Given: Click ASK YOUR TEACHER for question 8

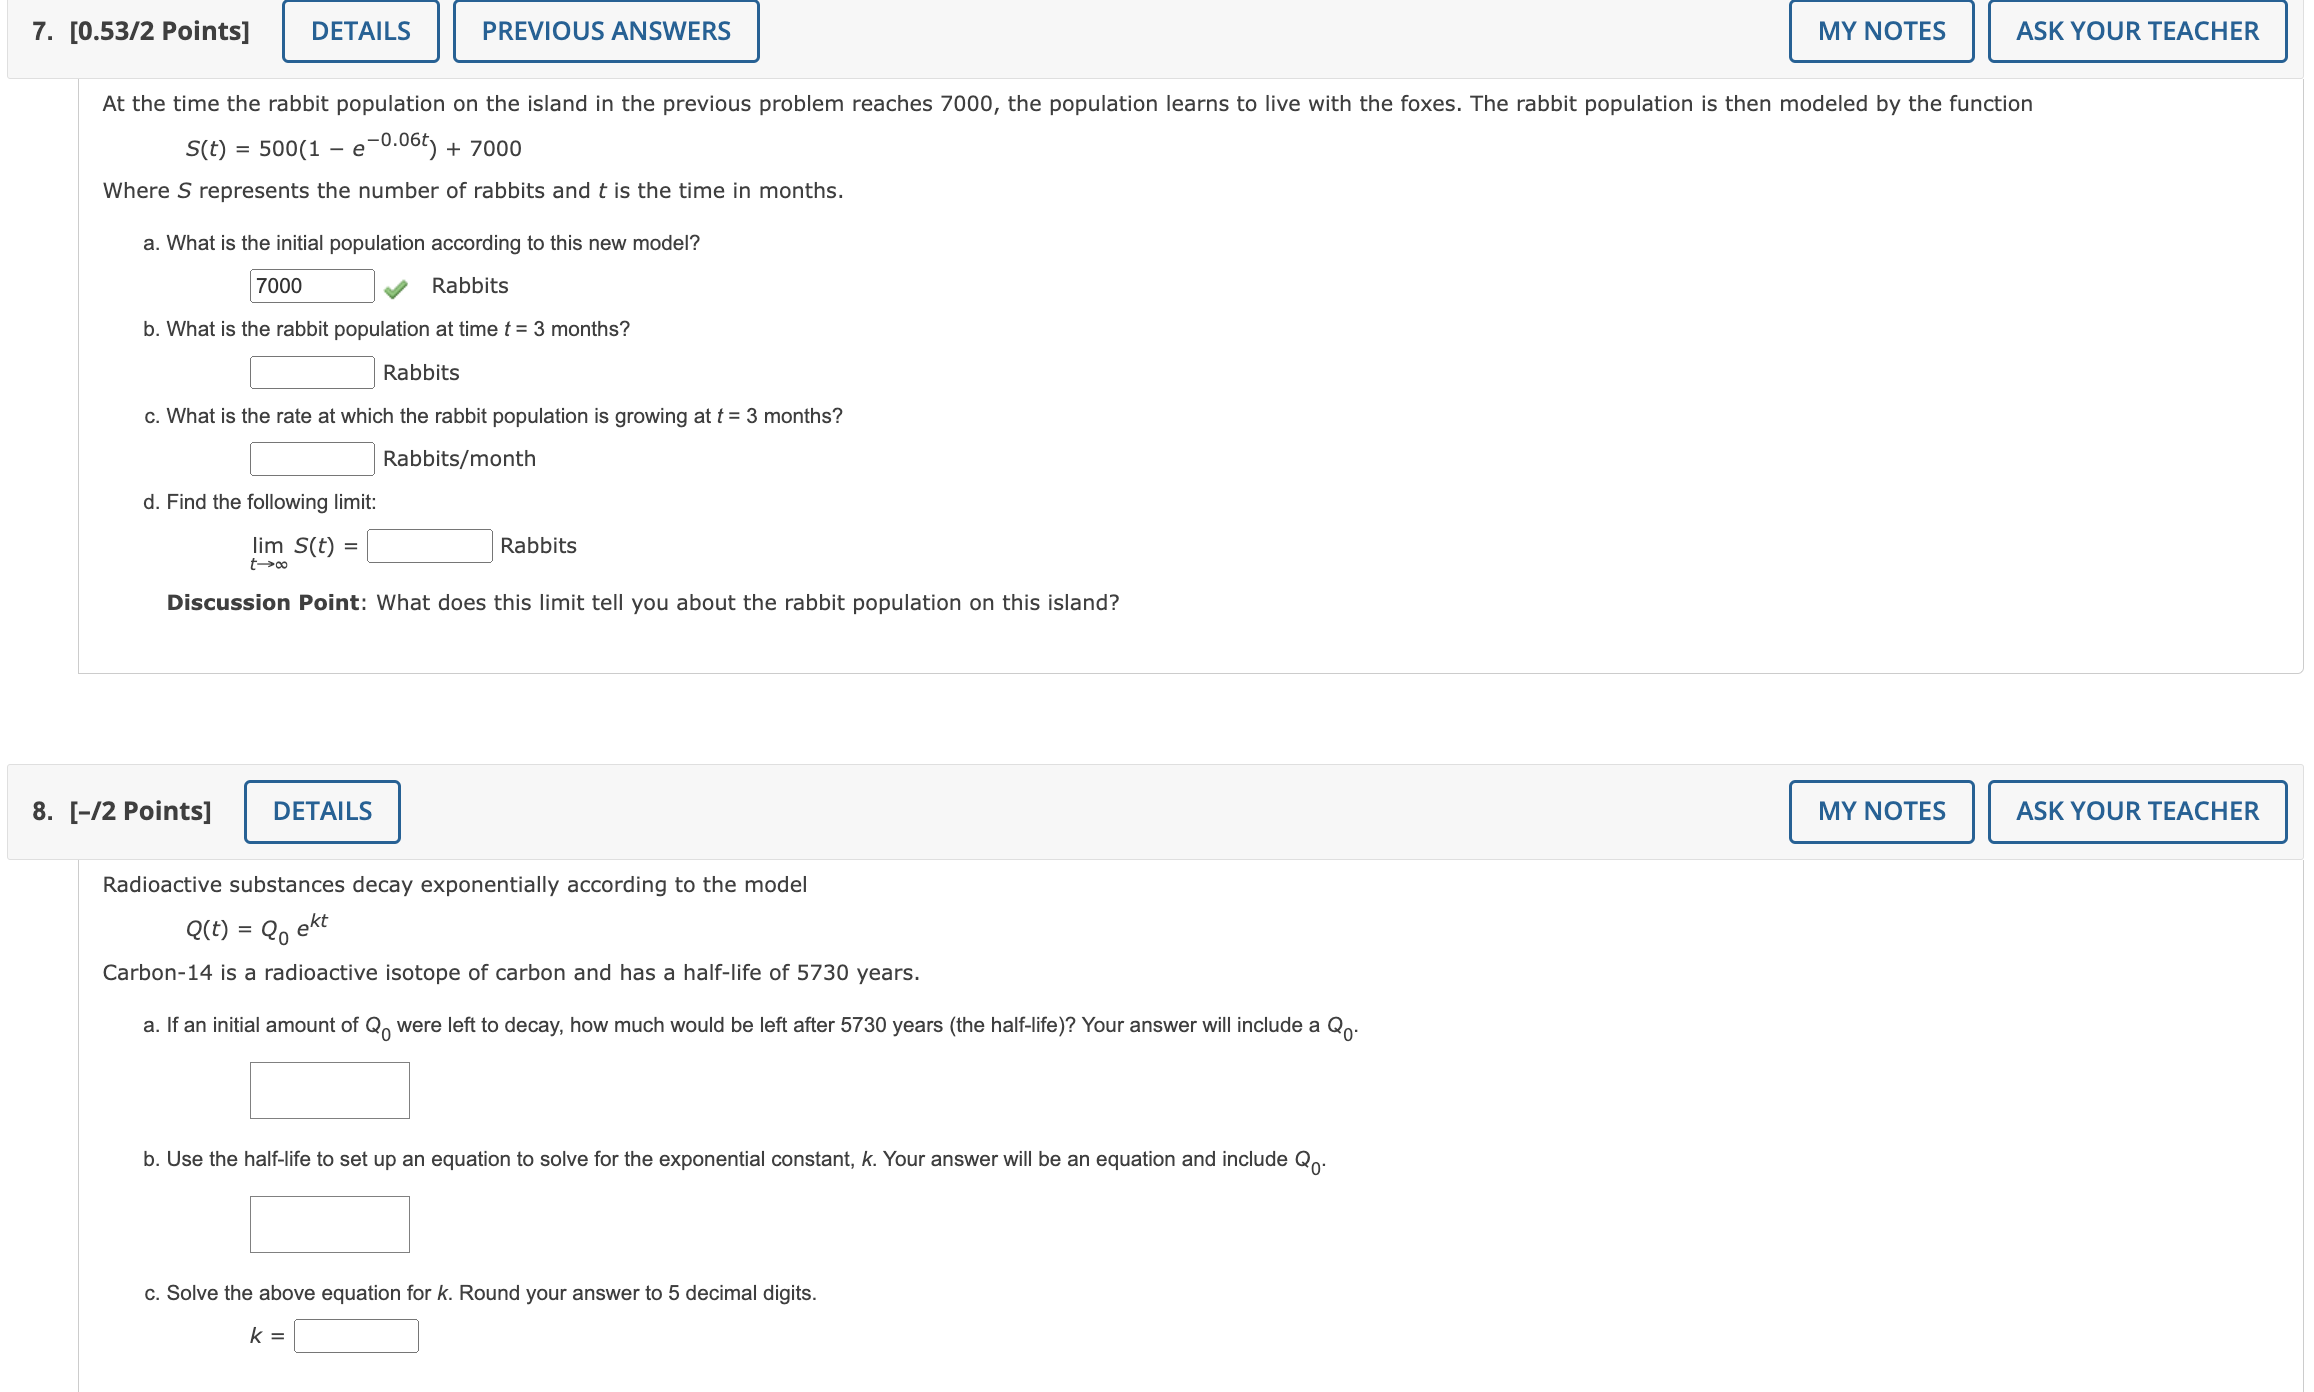Looking at the screenshot, I should 2136,811.
